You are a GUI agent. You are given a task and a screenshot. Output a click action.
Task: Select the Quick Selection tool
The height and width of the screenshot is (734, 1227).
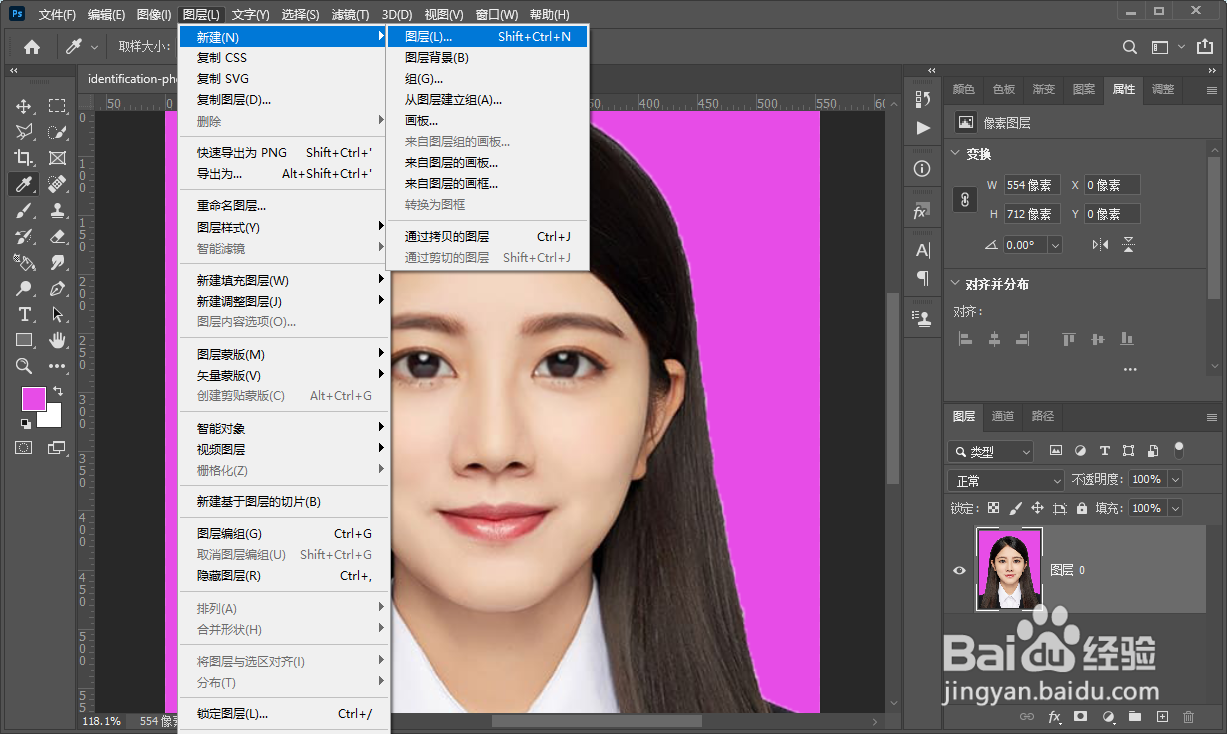point(58,132)
